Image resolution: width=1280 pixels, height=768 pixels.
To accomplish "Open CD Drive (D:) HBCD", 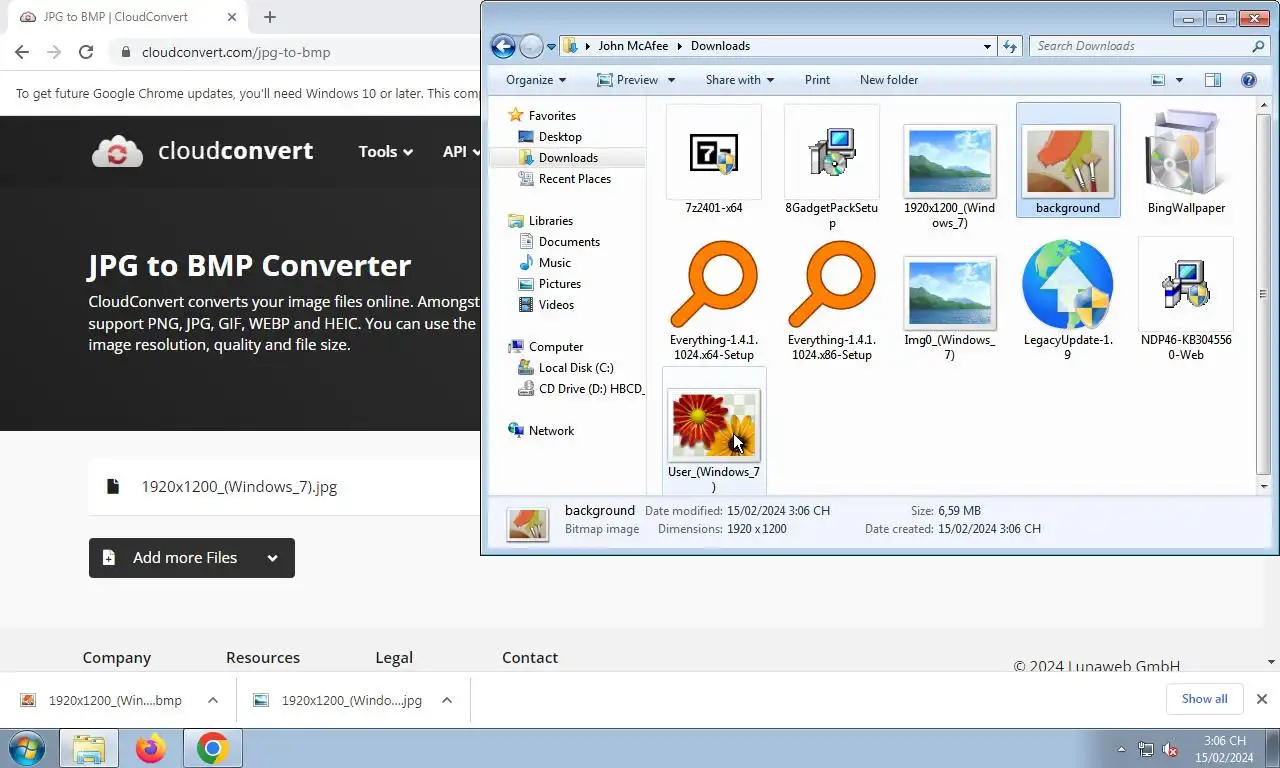I will (x=591, y=389).
